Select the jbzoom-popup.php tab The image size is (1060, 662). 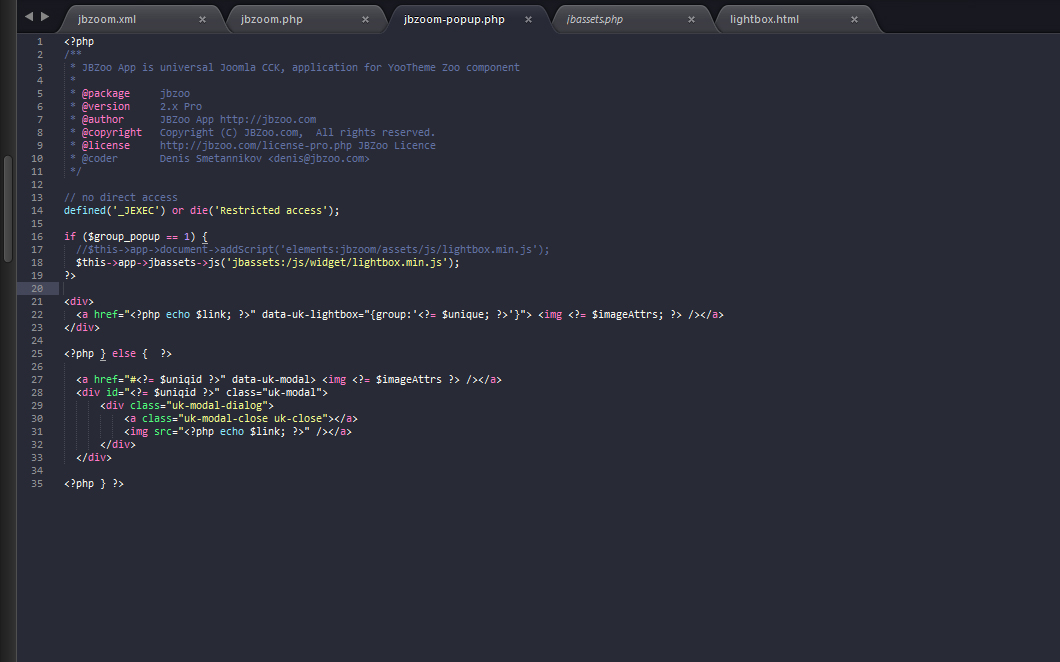coord(454,19)
